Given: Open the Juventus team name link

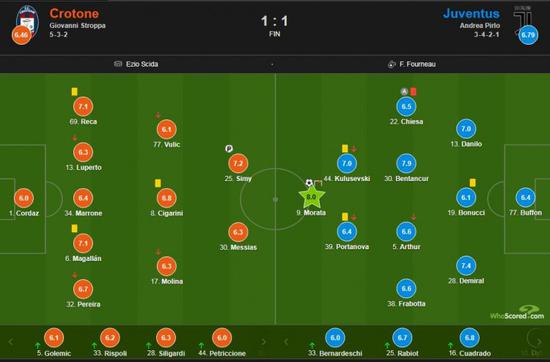Looking at the screenshot, I should tap(471, 13).
